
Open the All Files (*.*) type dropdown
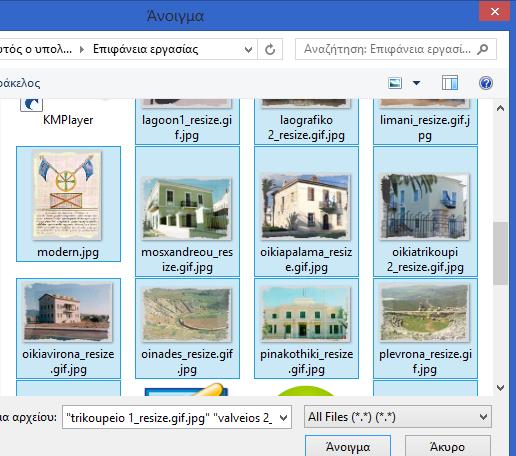398,417
